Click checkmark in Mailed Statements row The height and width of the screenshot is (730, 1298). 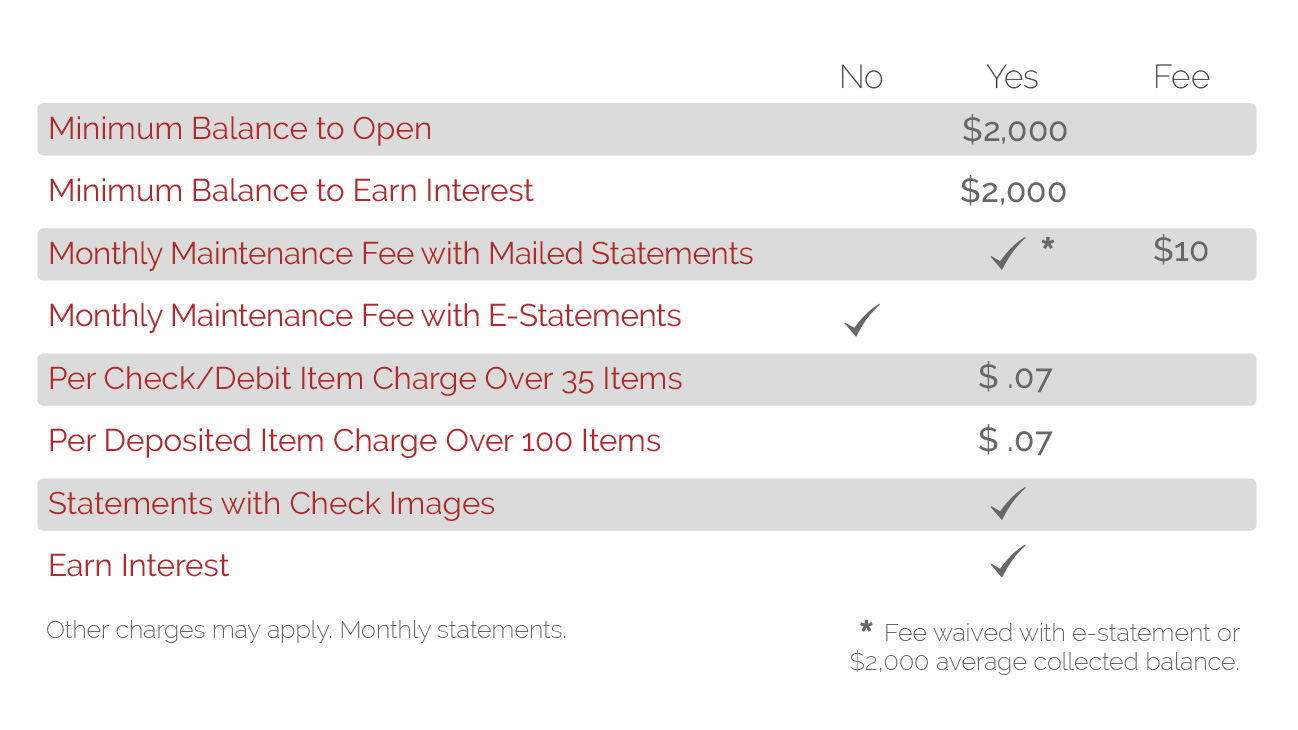(x=1008, y=254)
